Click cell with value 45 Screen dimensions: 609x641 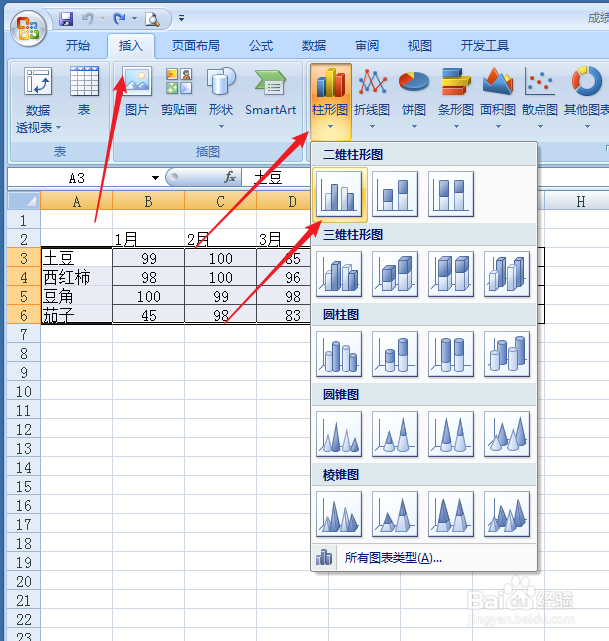[148, 315]
